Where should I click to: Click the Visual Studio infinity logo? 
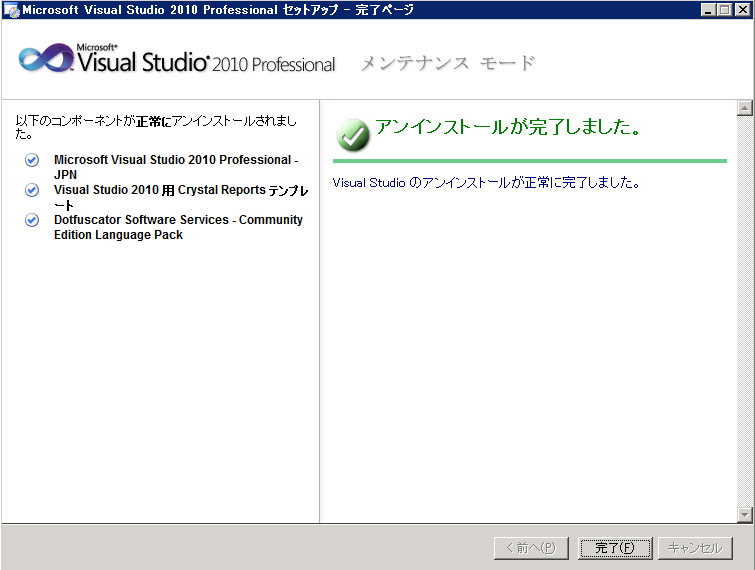(46, 59)
